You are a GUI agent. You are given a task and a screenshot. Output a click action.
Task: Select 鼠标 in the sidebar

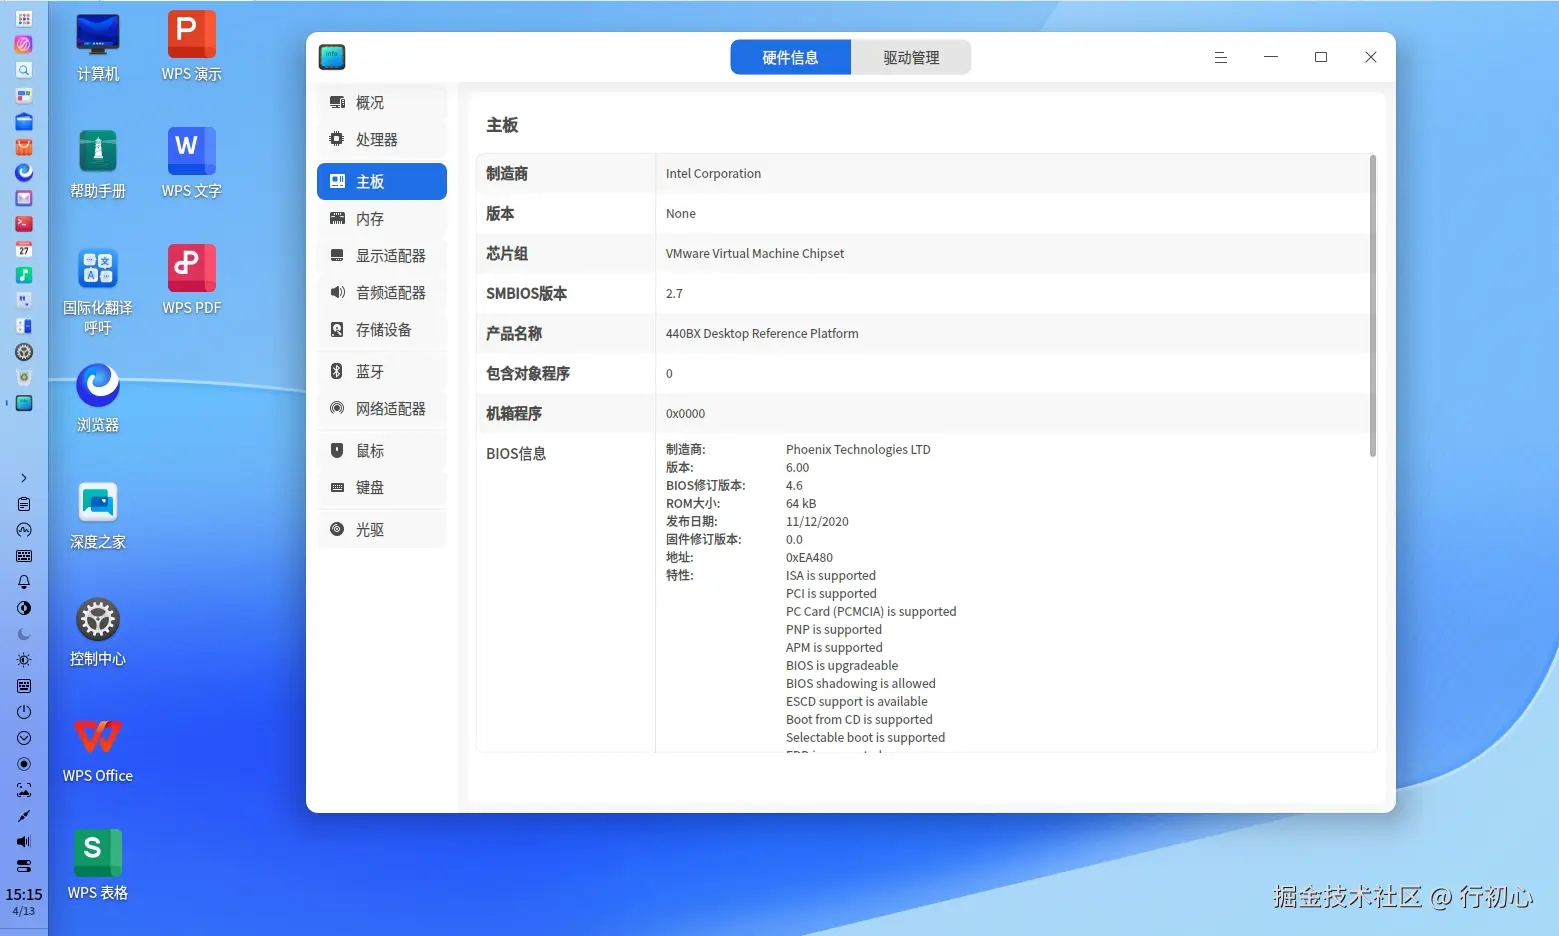(382, 451)
